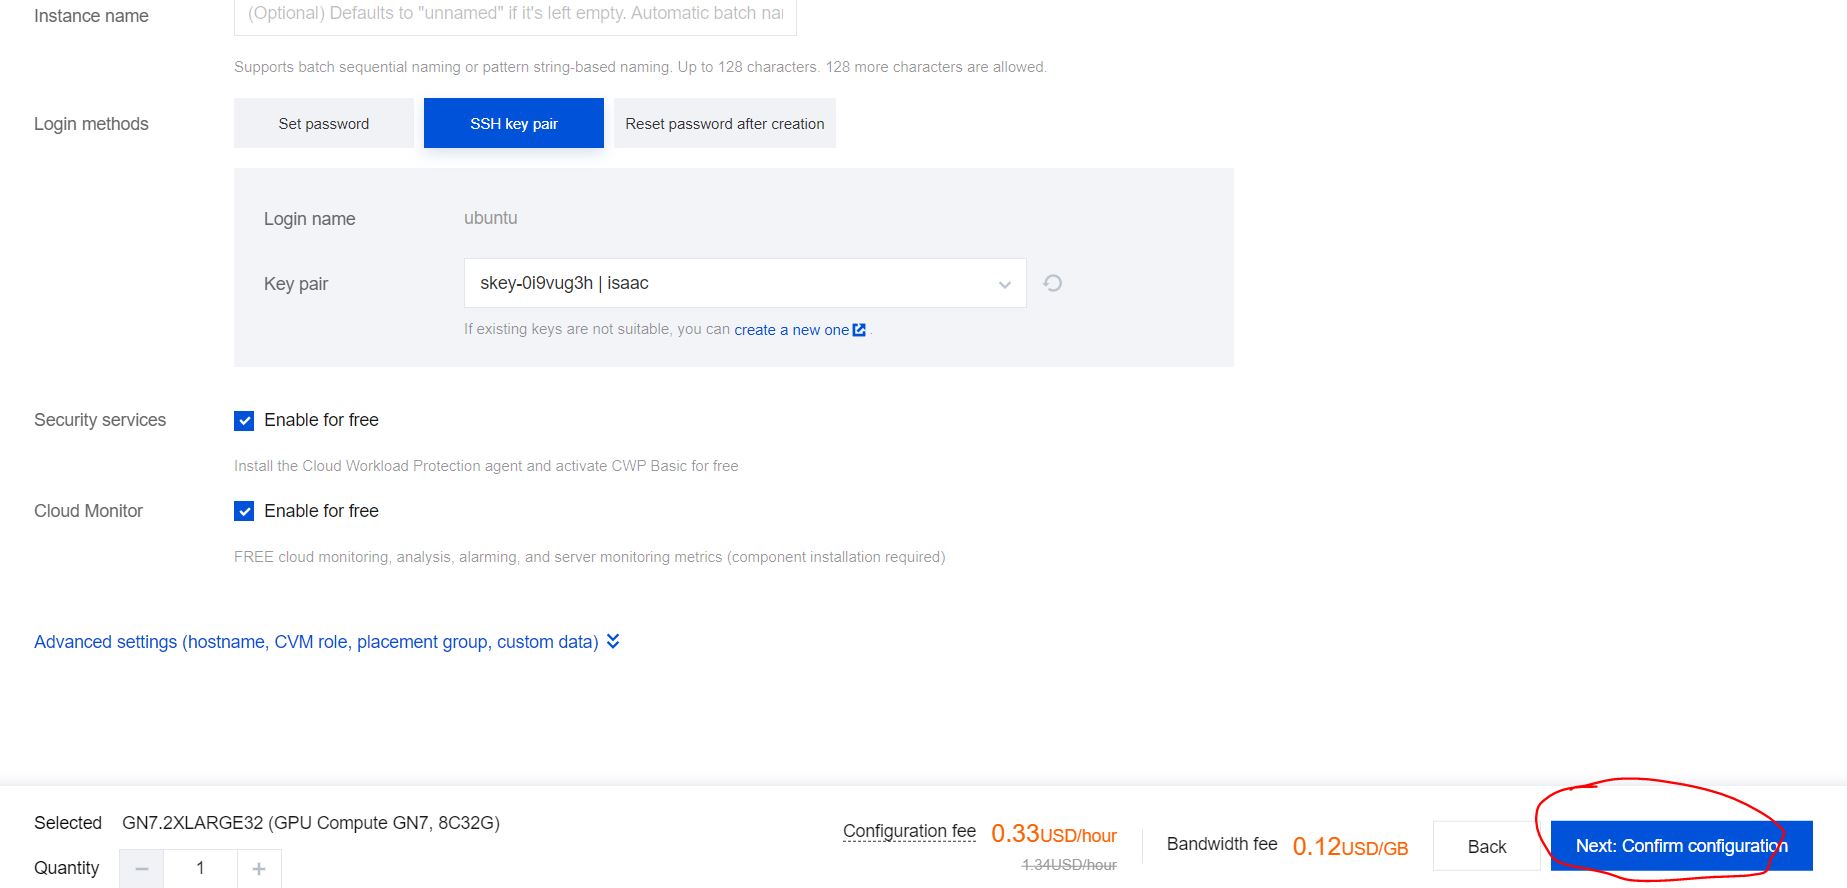Choose SSH key pair login method

[513, 123]
